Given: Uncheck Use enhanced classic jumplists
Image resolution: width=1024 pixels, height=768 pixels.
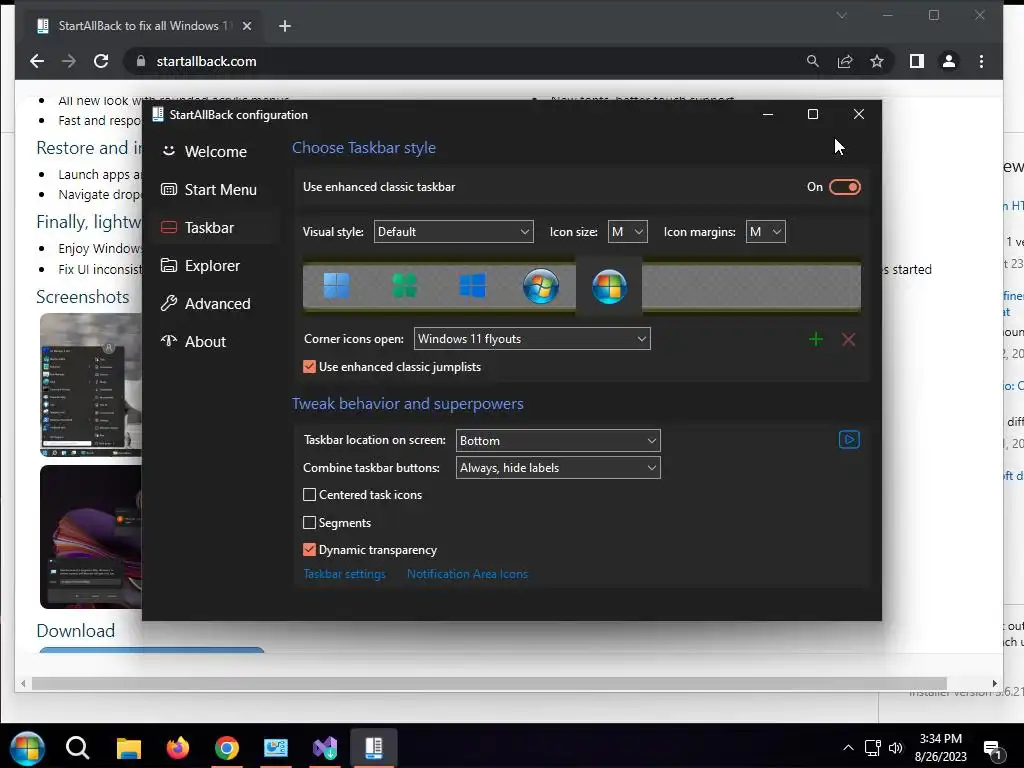Looking at the screenshot, I should (310, 366).
